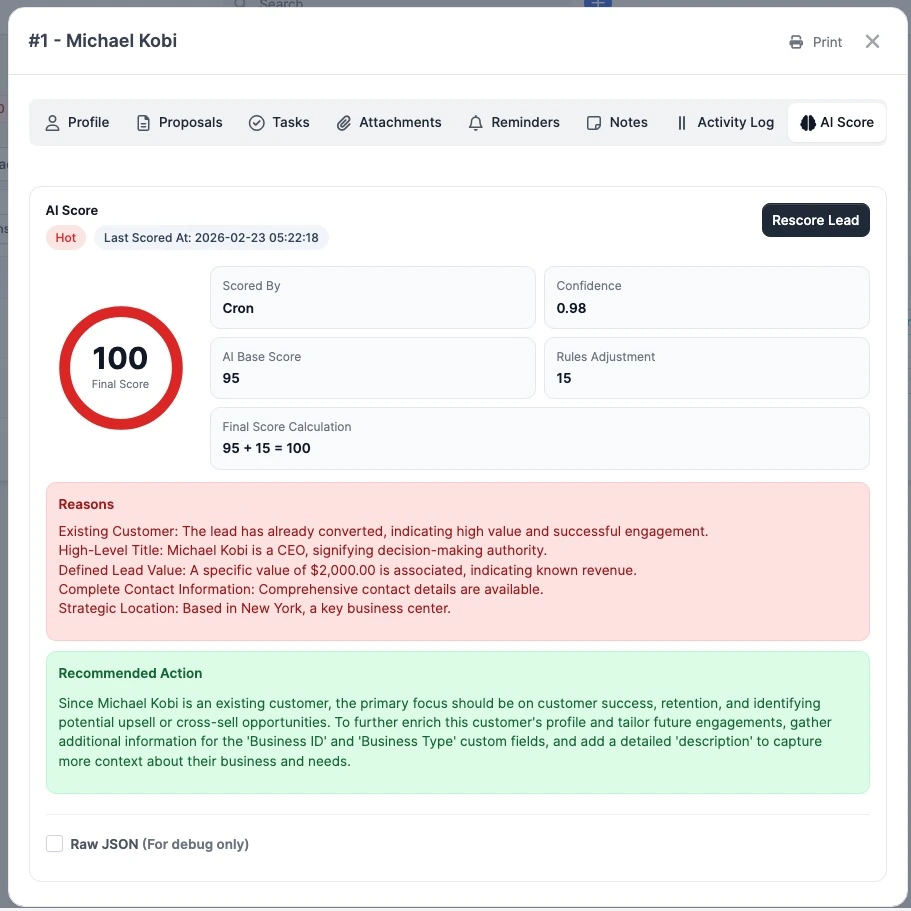This screenshot has width=911, height=911.
Task: Click the Notes icon
Action: (595, 122)
